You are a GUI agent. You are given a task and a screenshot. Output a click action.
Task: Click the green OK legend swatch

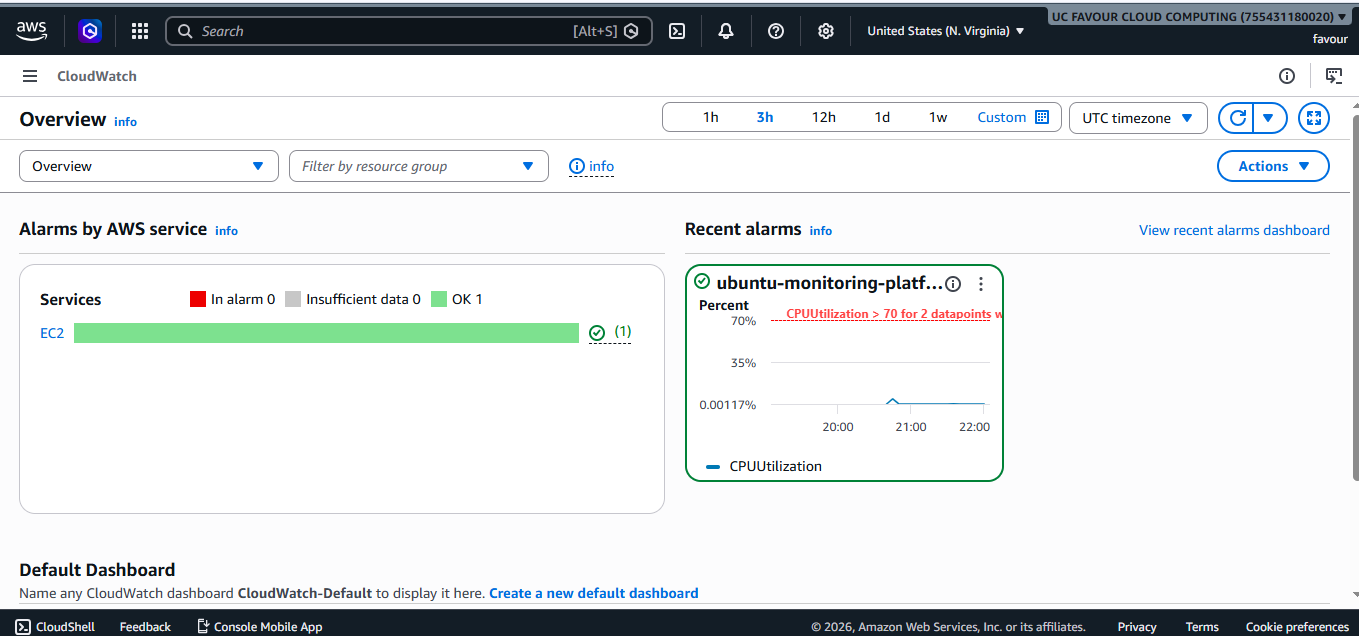click(439, 299)
